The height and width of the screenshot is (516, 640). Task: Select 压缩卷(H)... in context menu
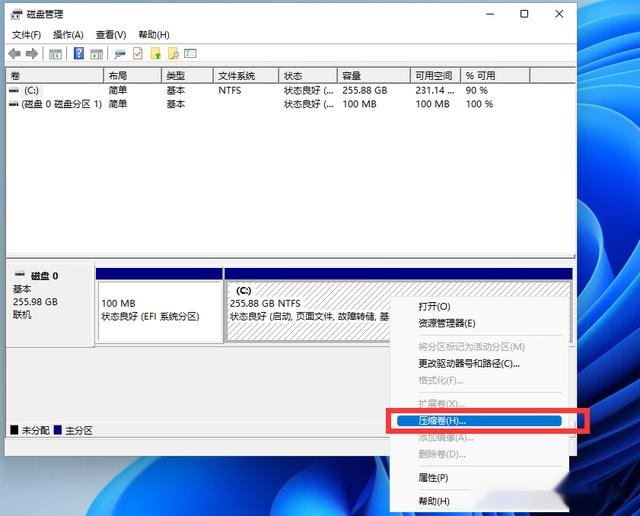(x=480, y=421)
